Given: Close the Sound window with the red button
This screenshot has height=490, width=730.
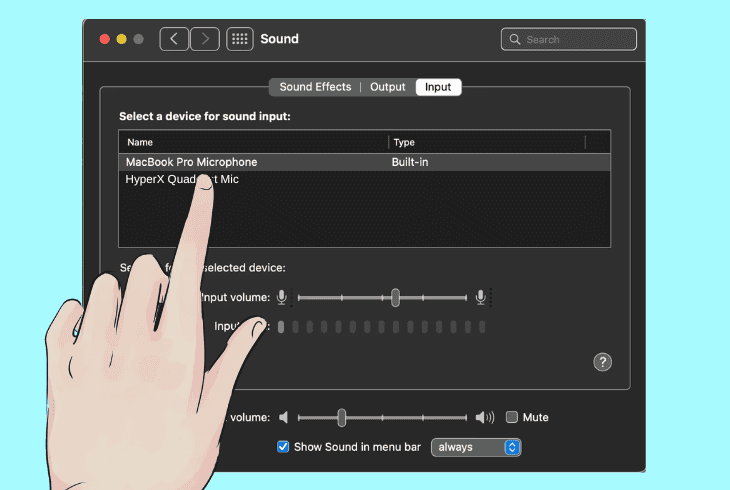Looking at the screenshot, I should [x=105, y=39].
